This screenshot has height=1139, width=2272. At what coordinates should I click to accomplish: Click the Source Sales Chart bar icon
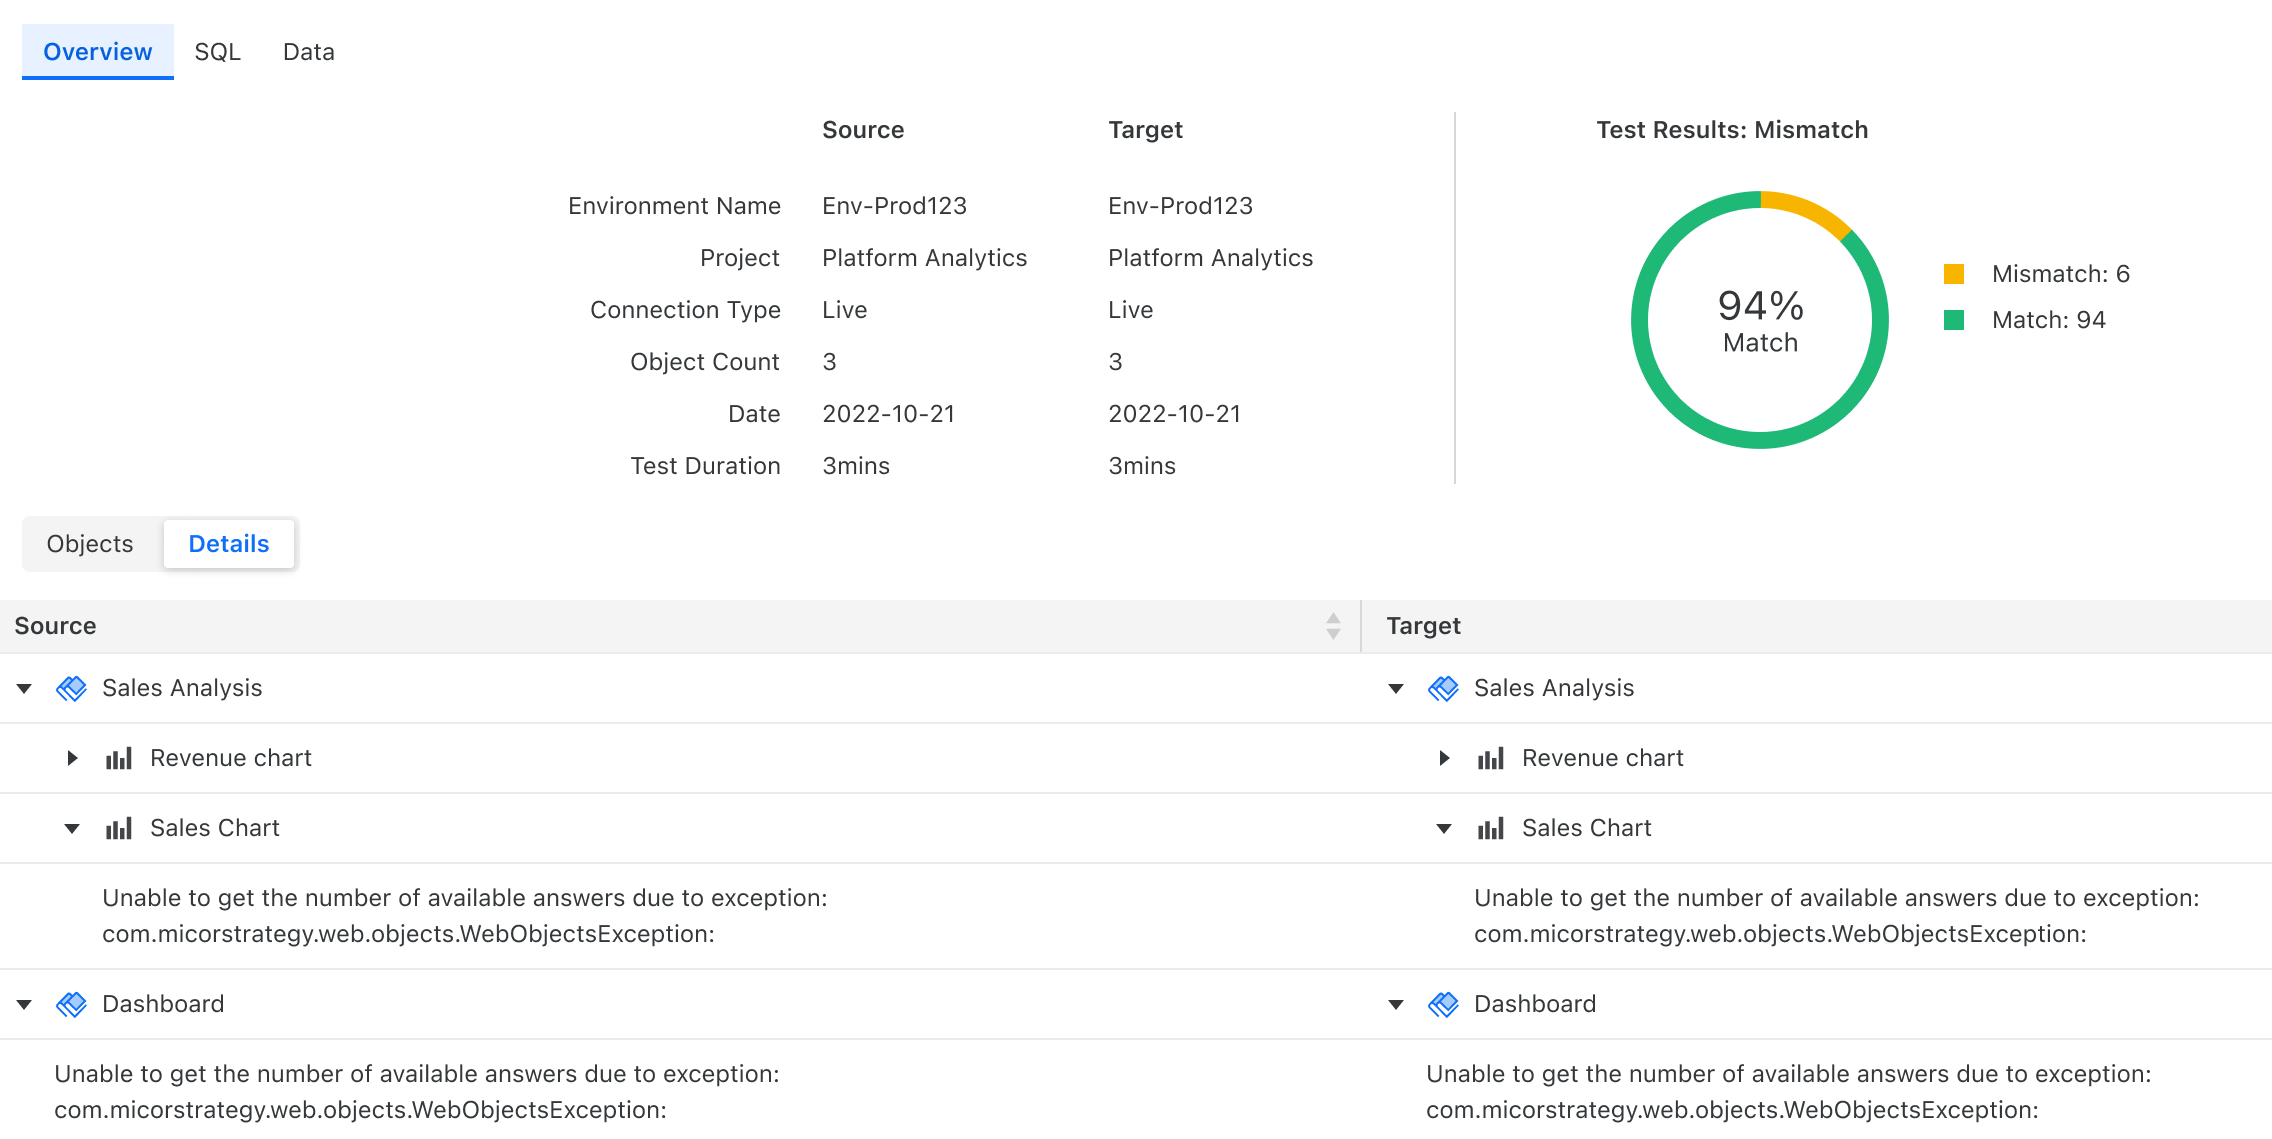[x=119, y=828]
